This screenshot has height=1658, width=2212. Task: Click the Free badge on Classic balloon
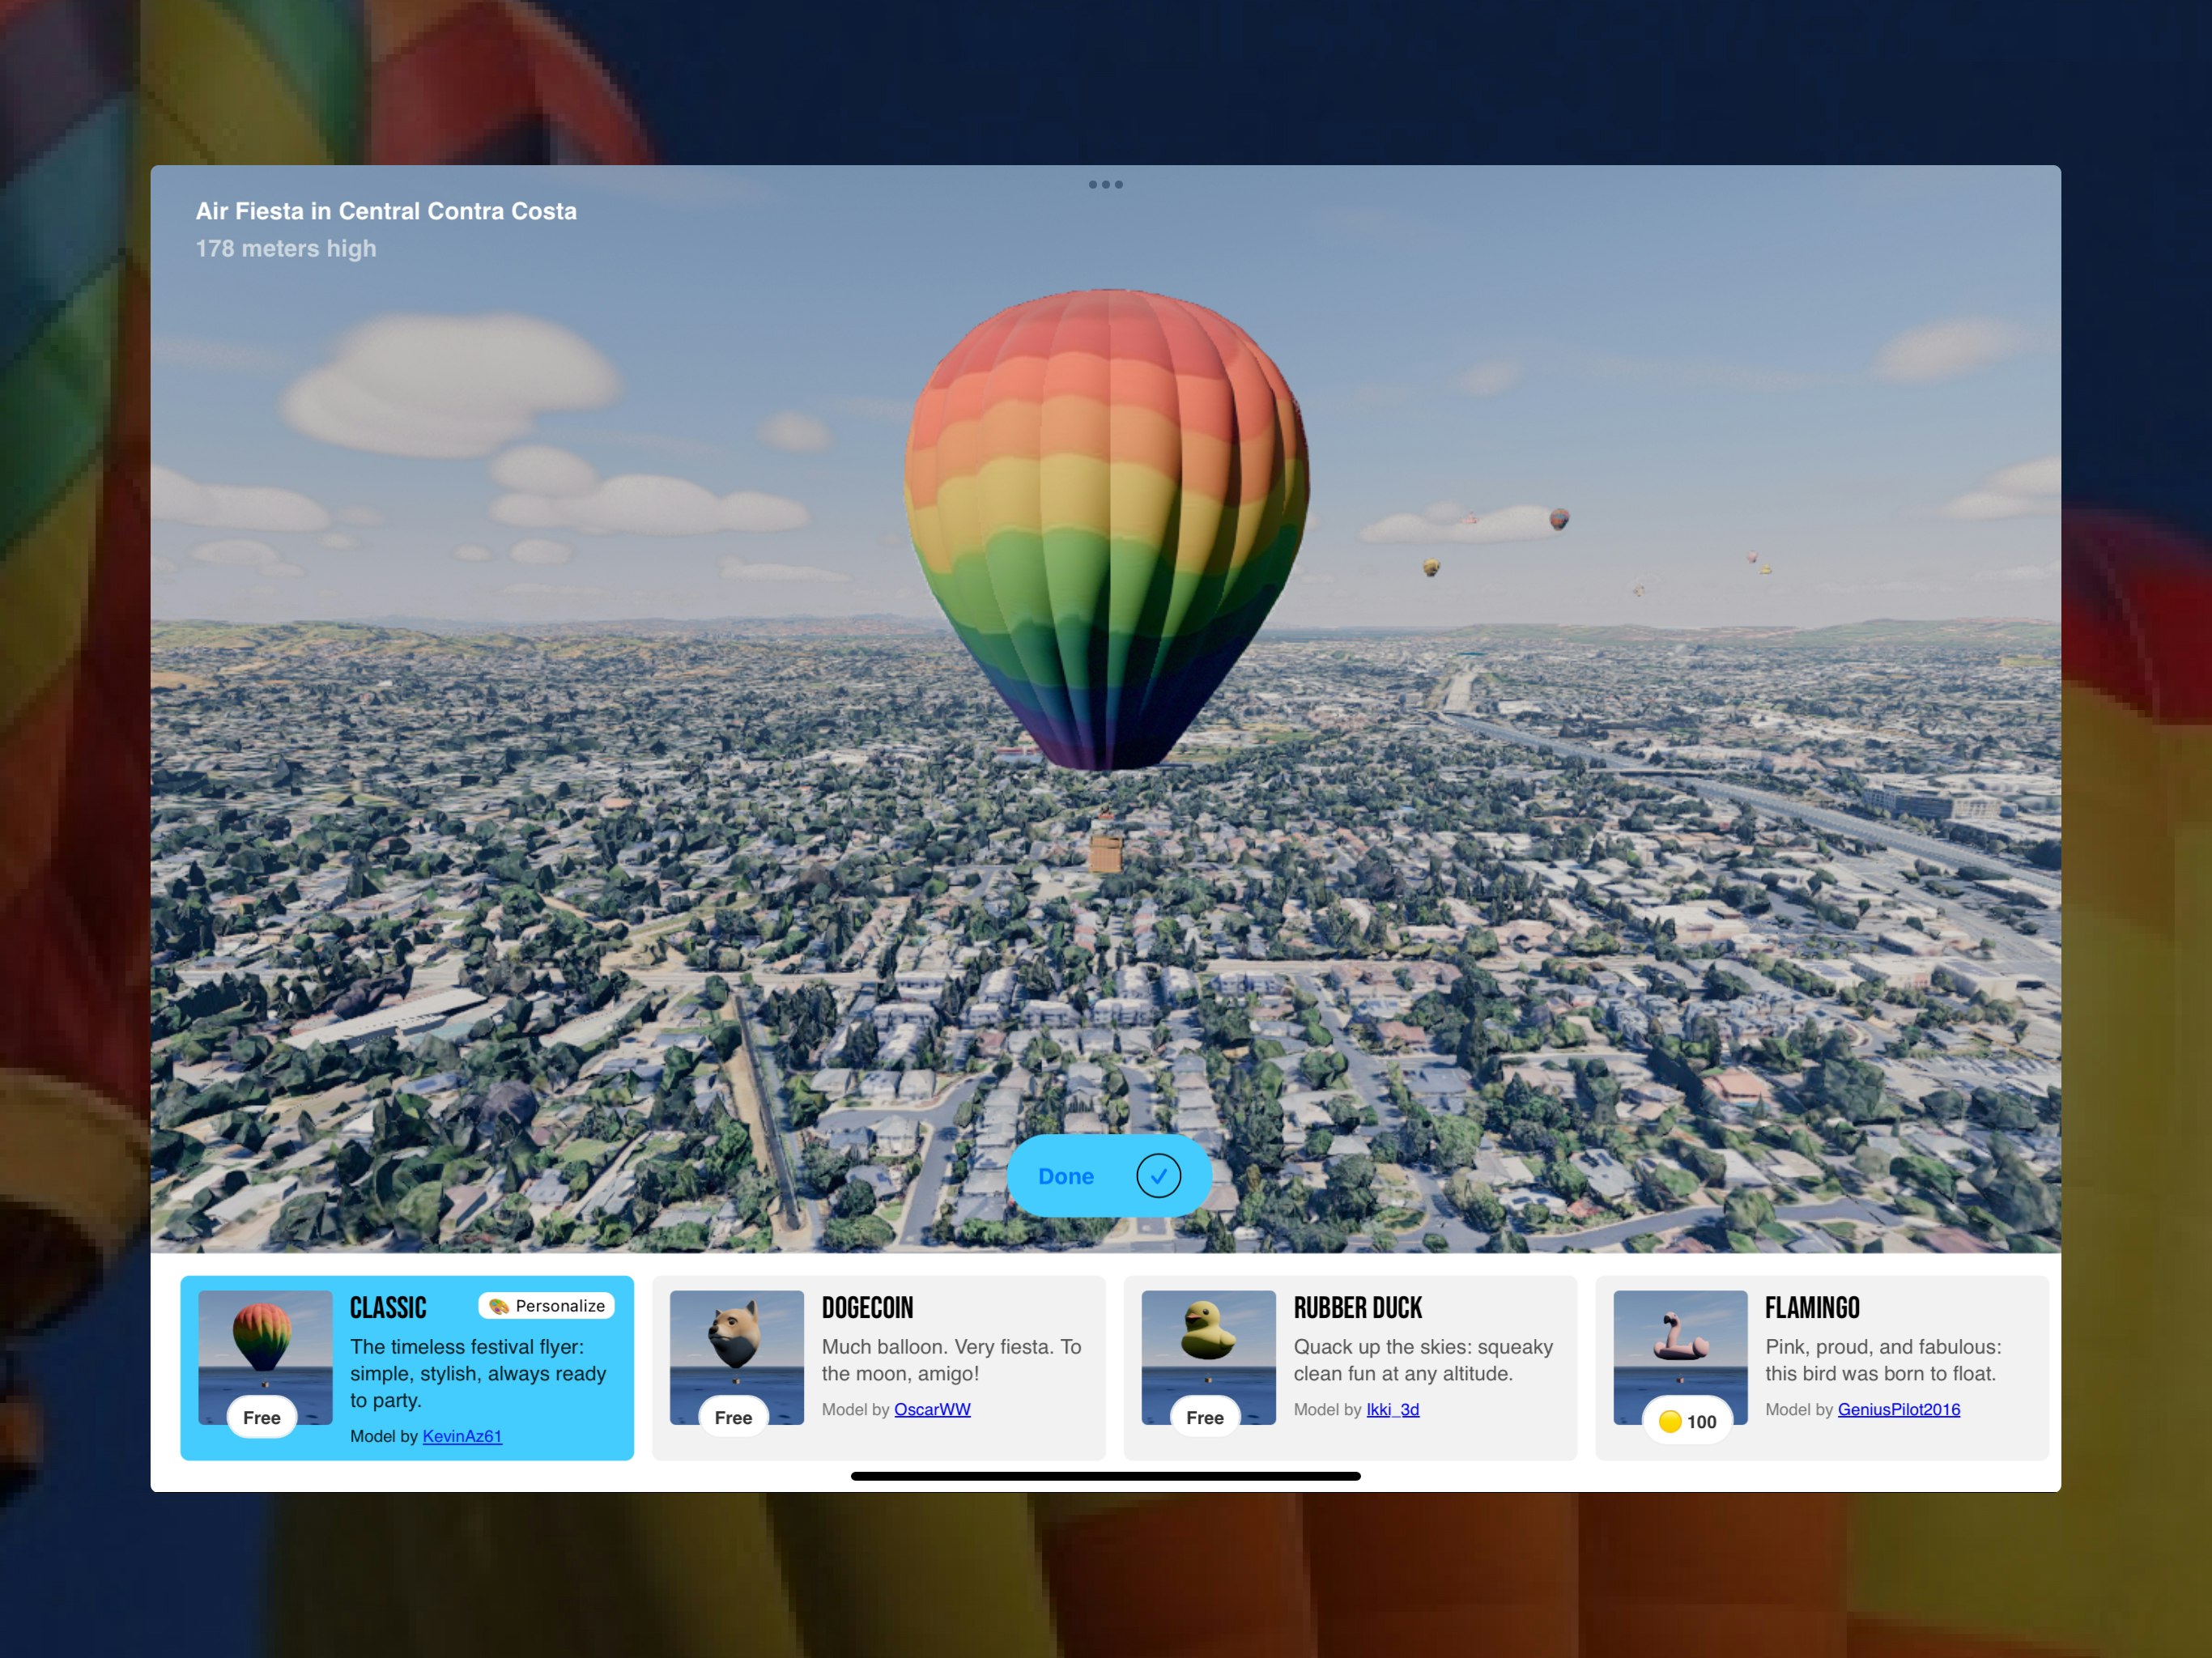262,1417
